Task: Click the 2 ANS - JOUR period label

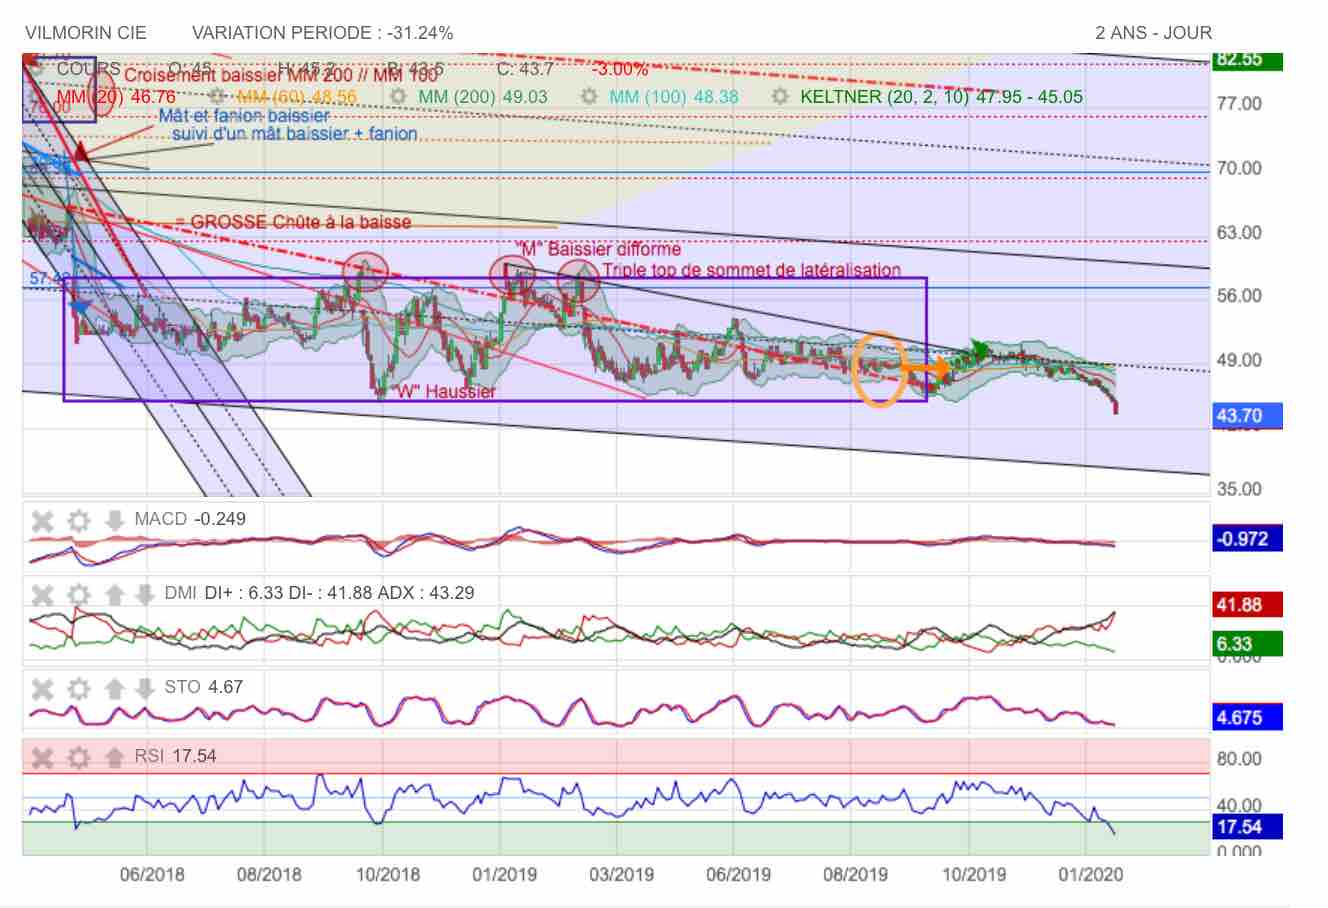Action: (x=1153, y=33)
